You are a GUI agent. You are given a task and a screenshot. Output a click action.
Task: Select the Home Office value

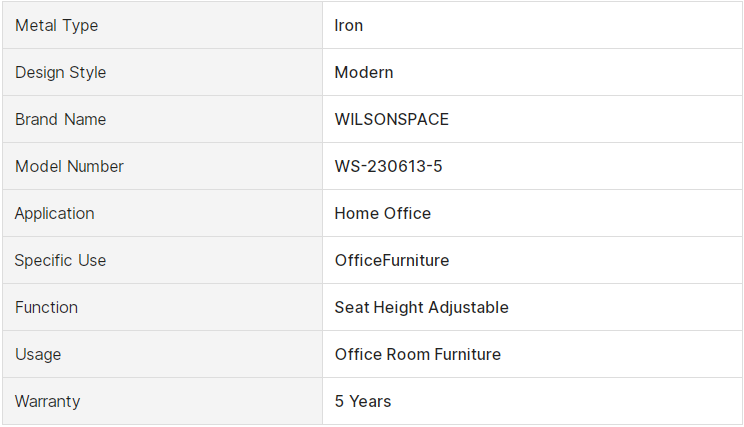coord(382,213)
